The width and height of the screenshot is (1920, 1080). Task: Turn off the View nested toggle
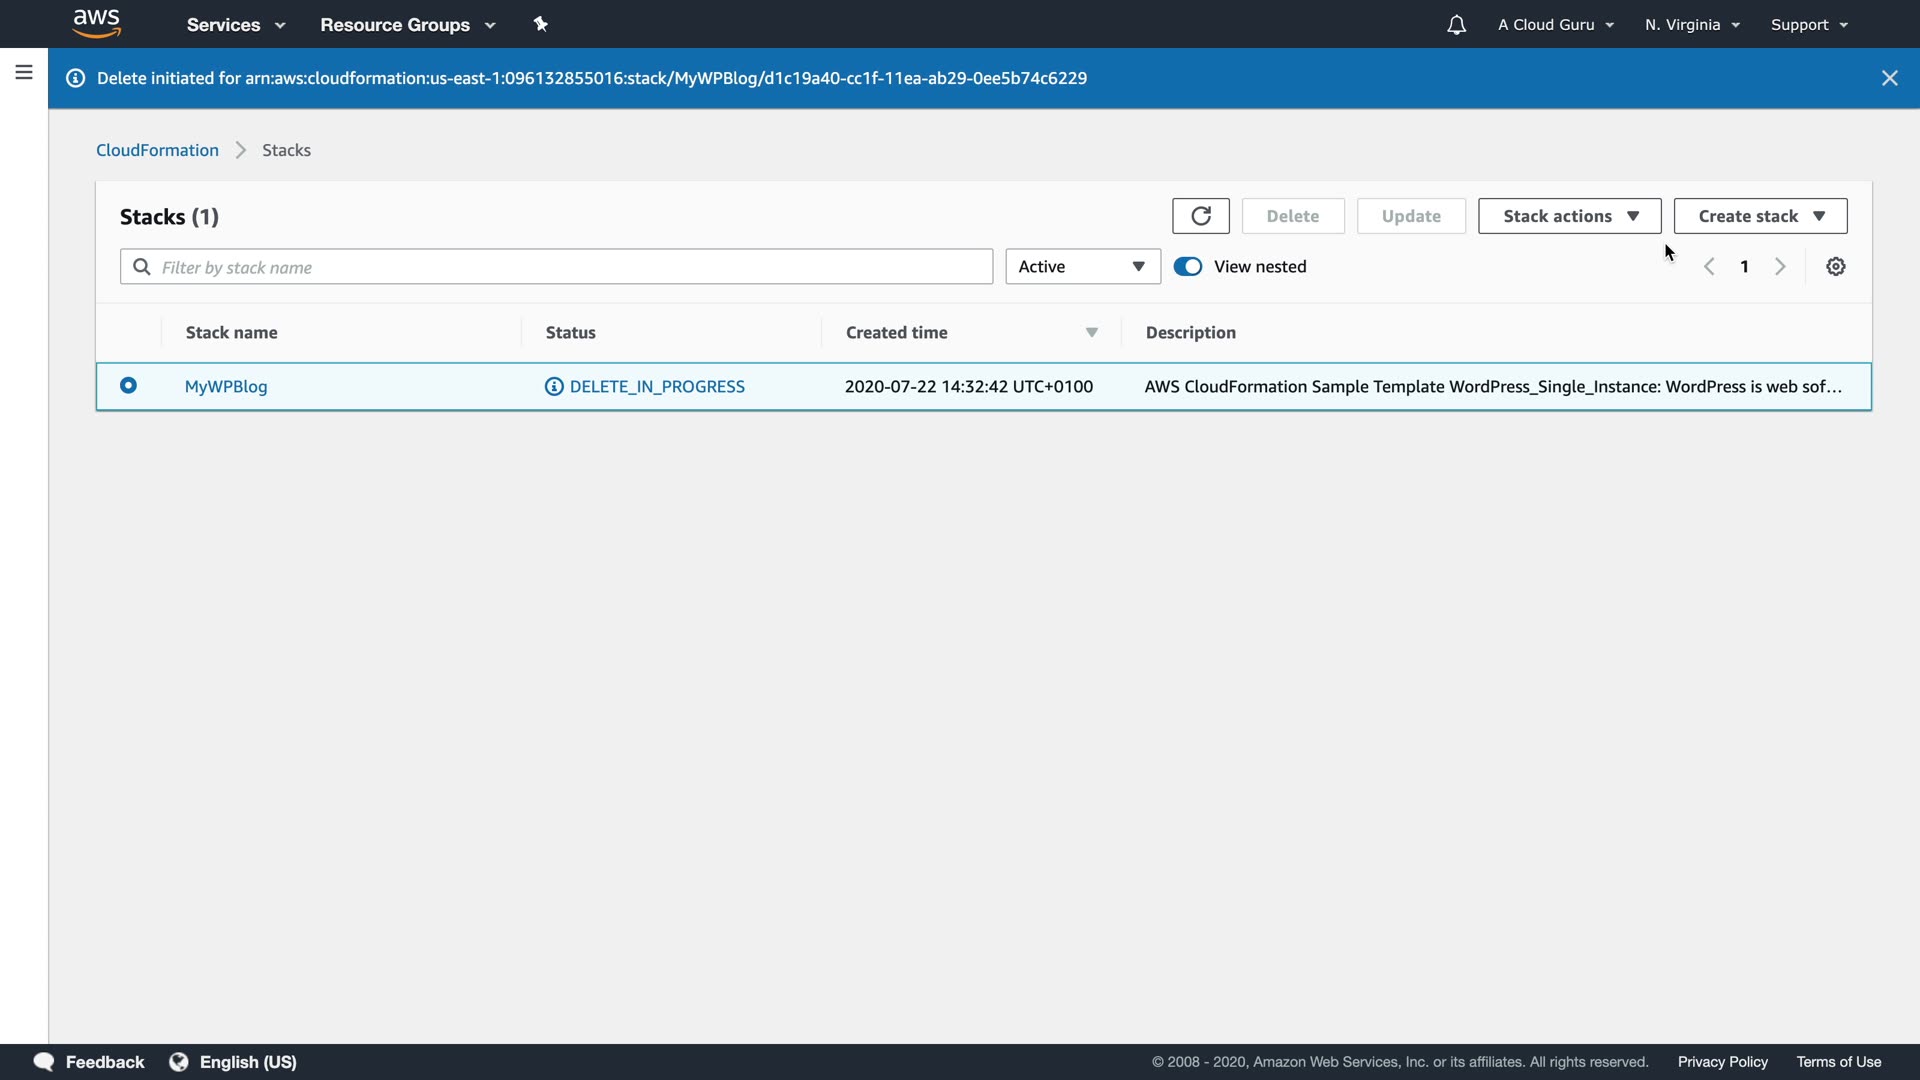coord(1188,267)
